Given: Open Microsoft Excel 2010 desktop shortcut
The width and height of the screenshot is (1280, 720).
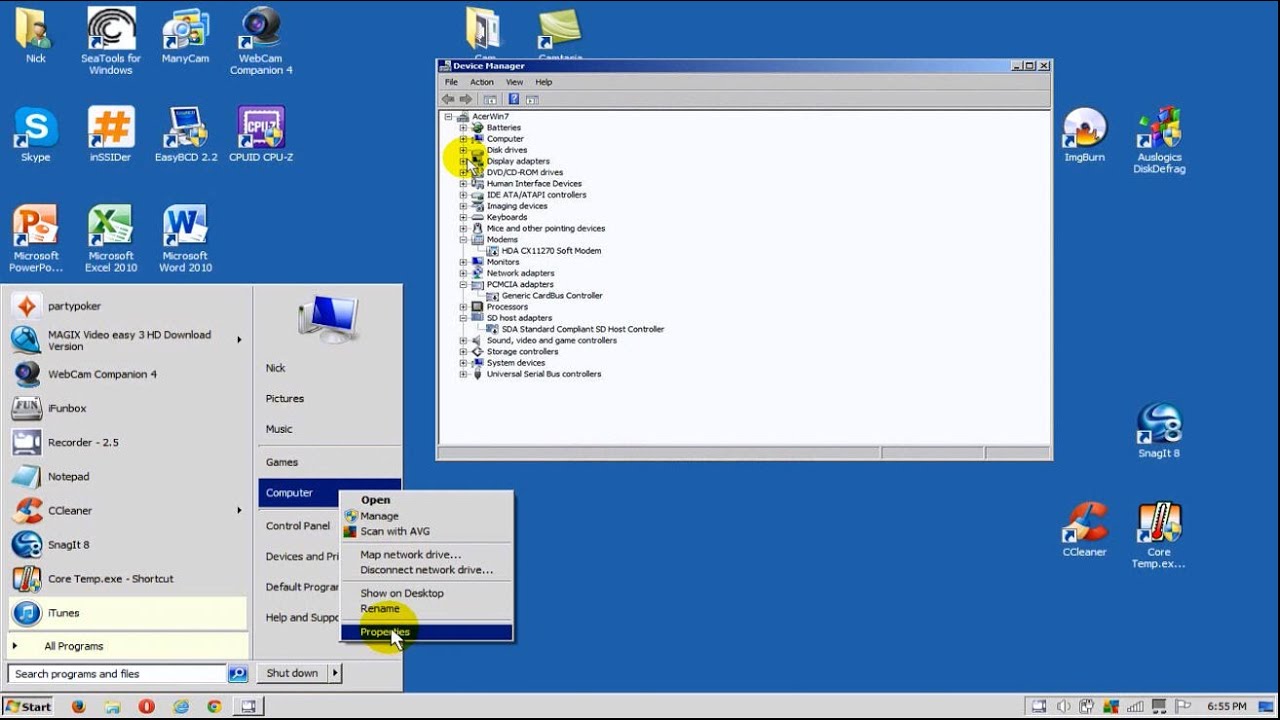Looking at the screenshot, I should 111,238.
